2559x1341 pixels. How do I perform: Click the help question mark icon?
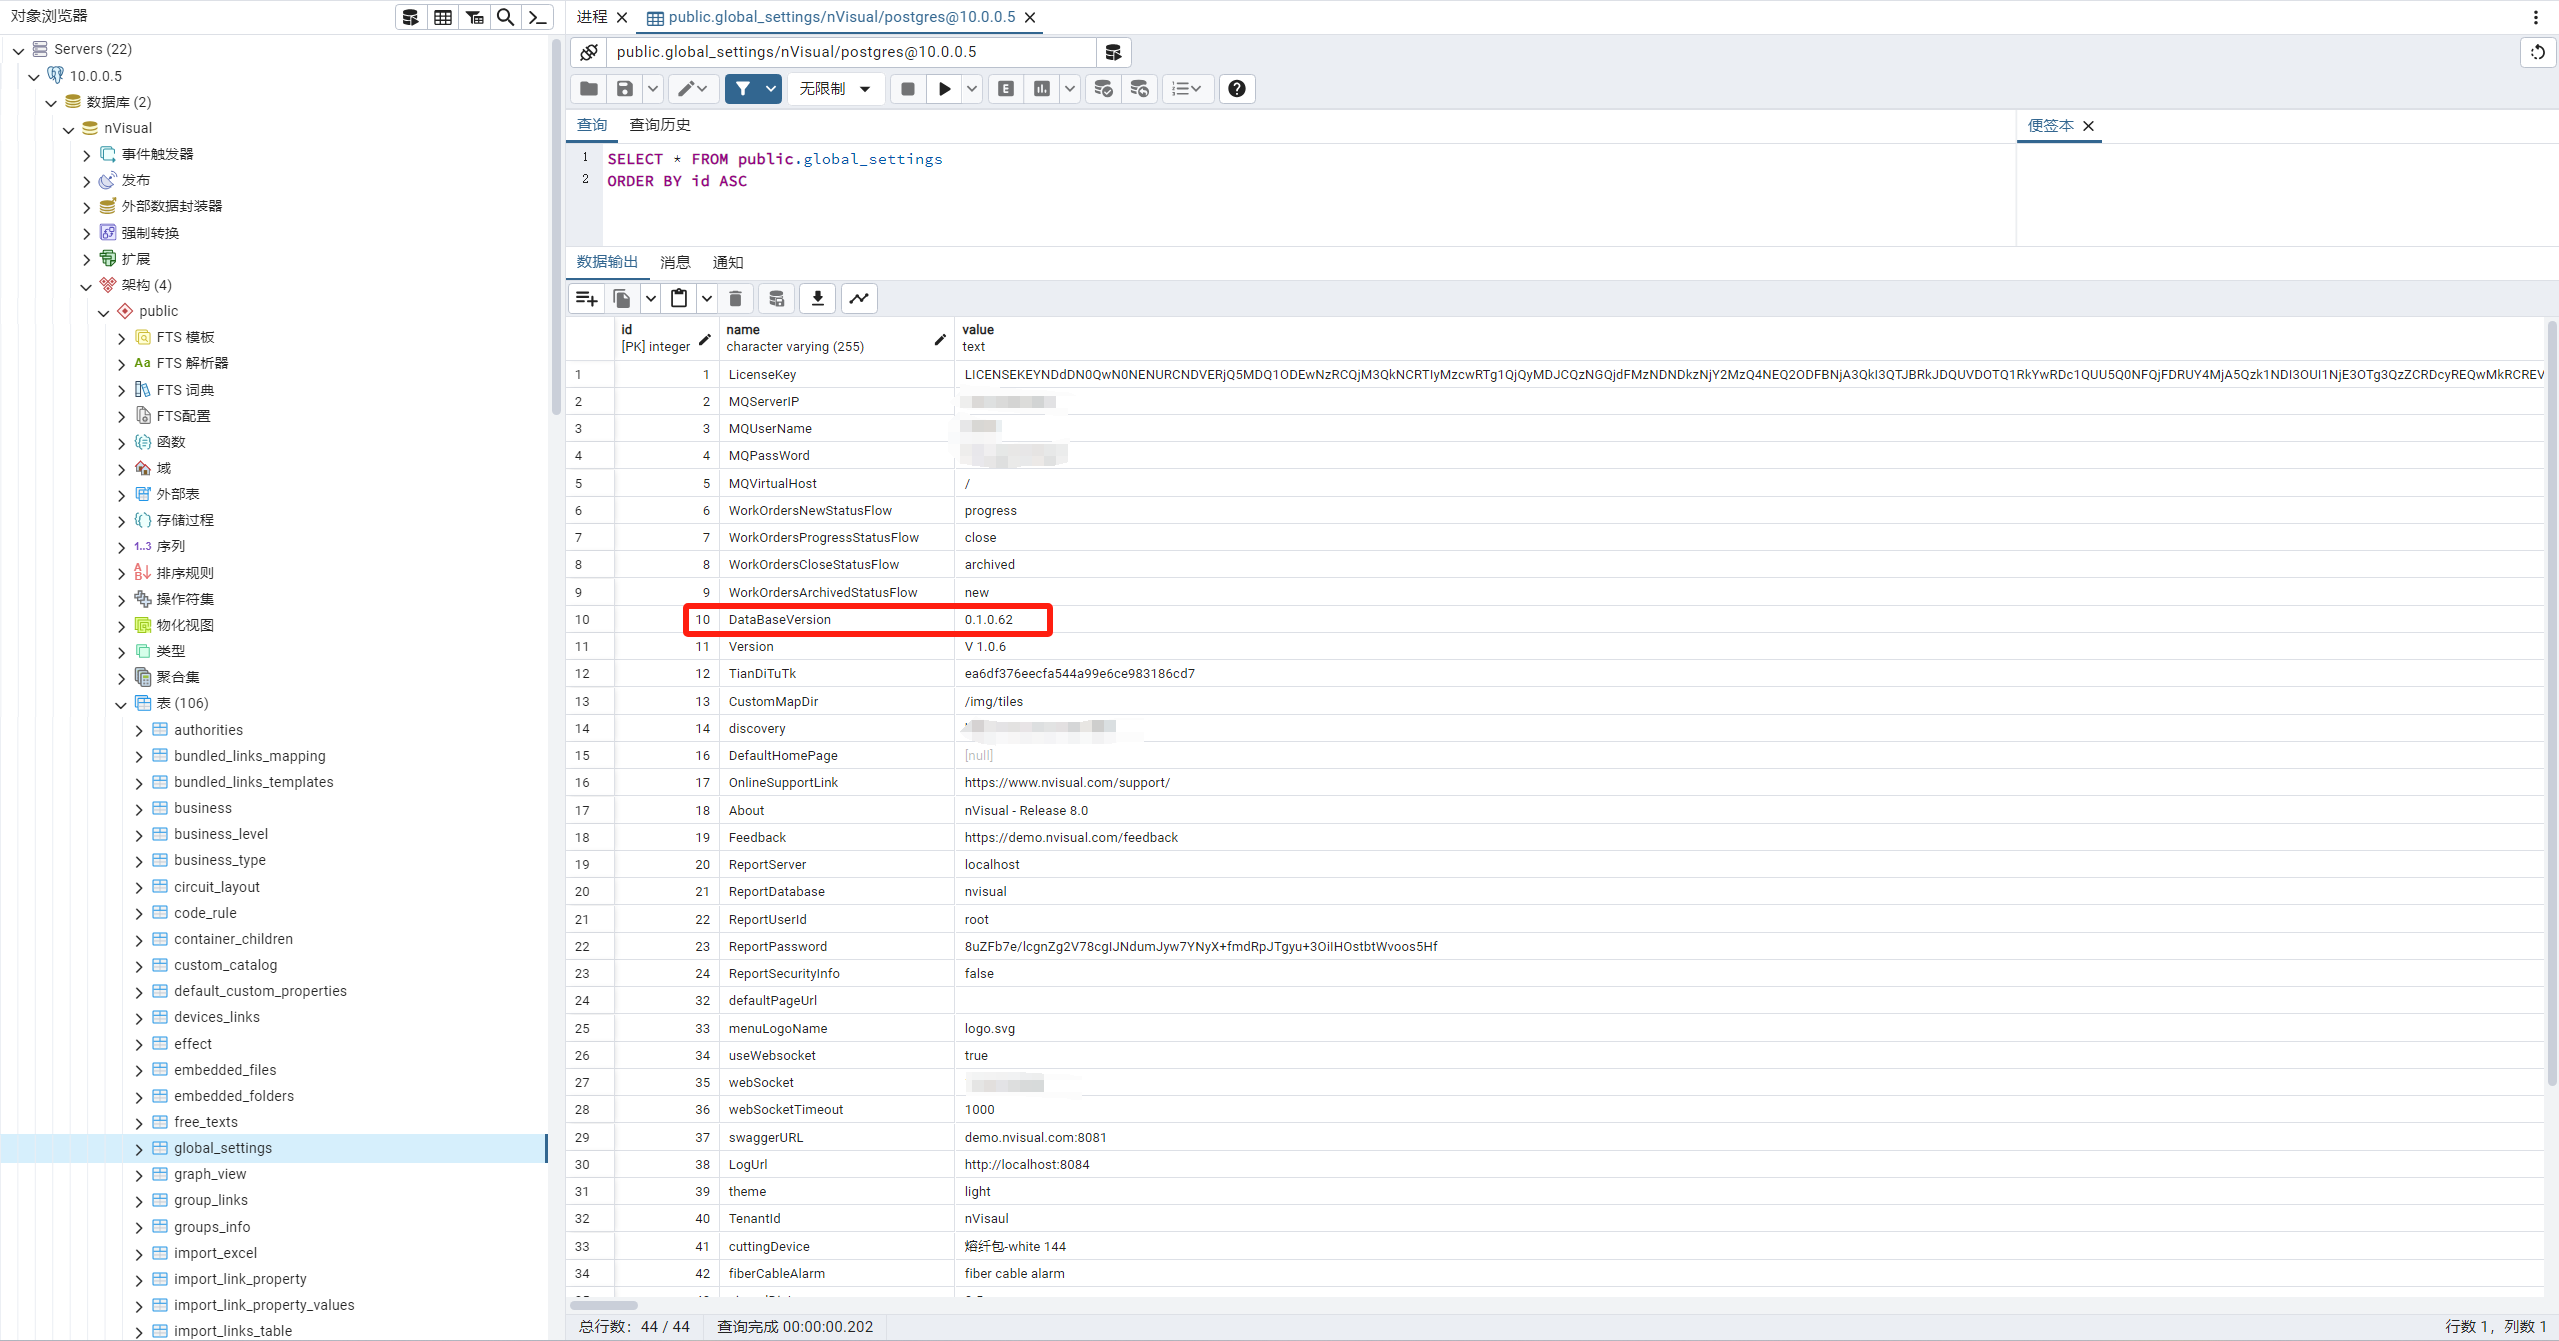point(1236,89)
